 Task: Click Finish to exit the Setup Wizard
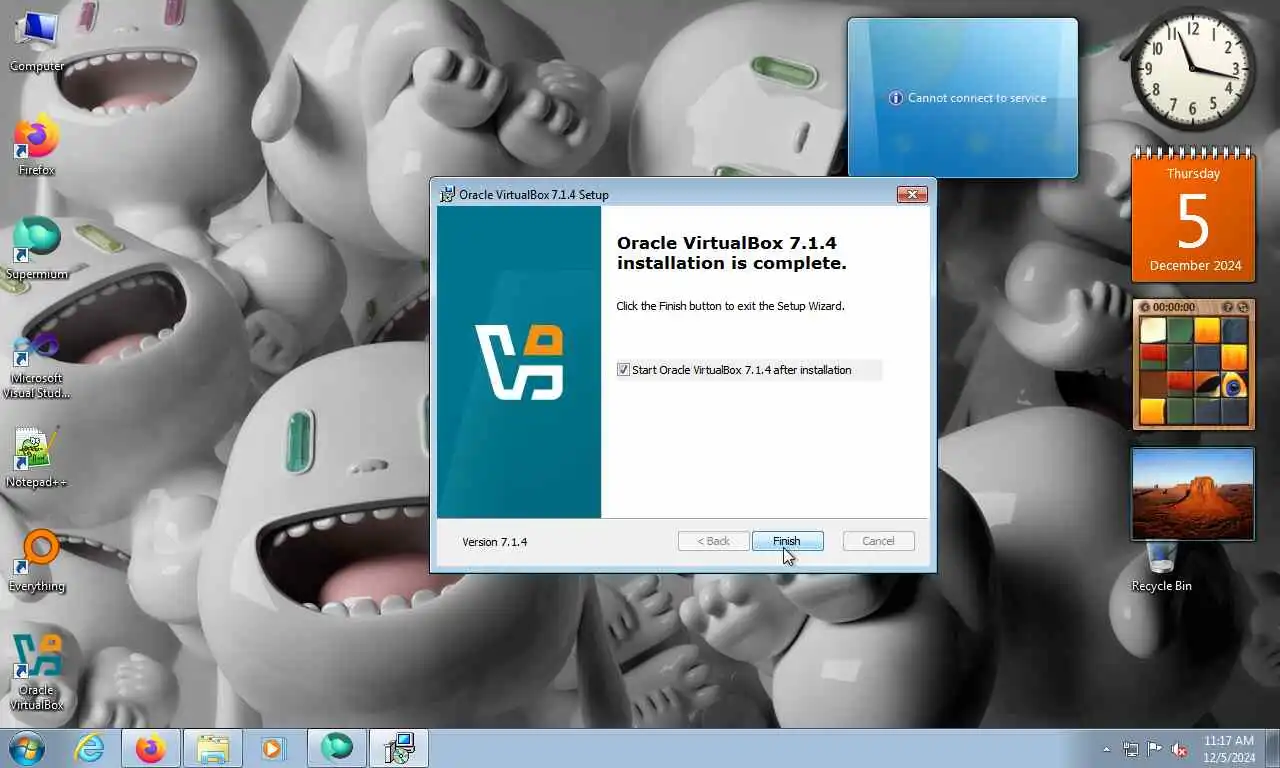pos(787,541)
